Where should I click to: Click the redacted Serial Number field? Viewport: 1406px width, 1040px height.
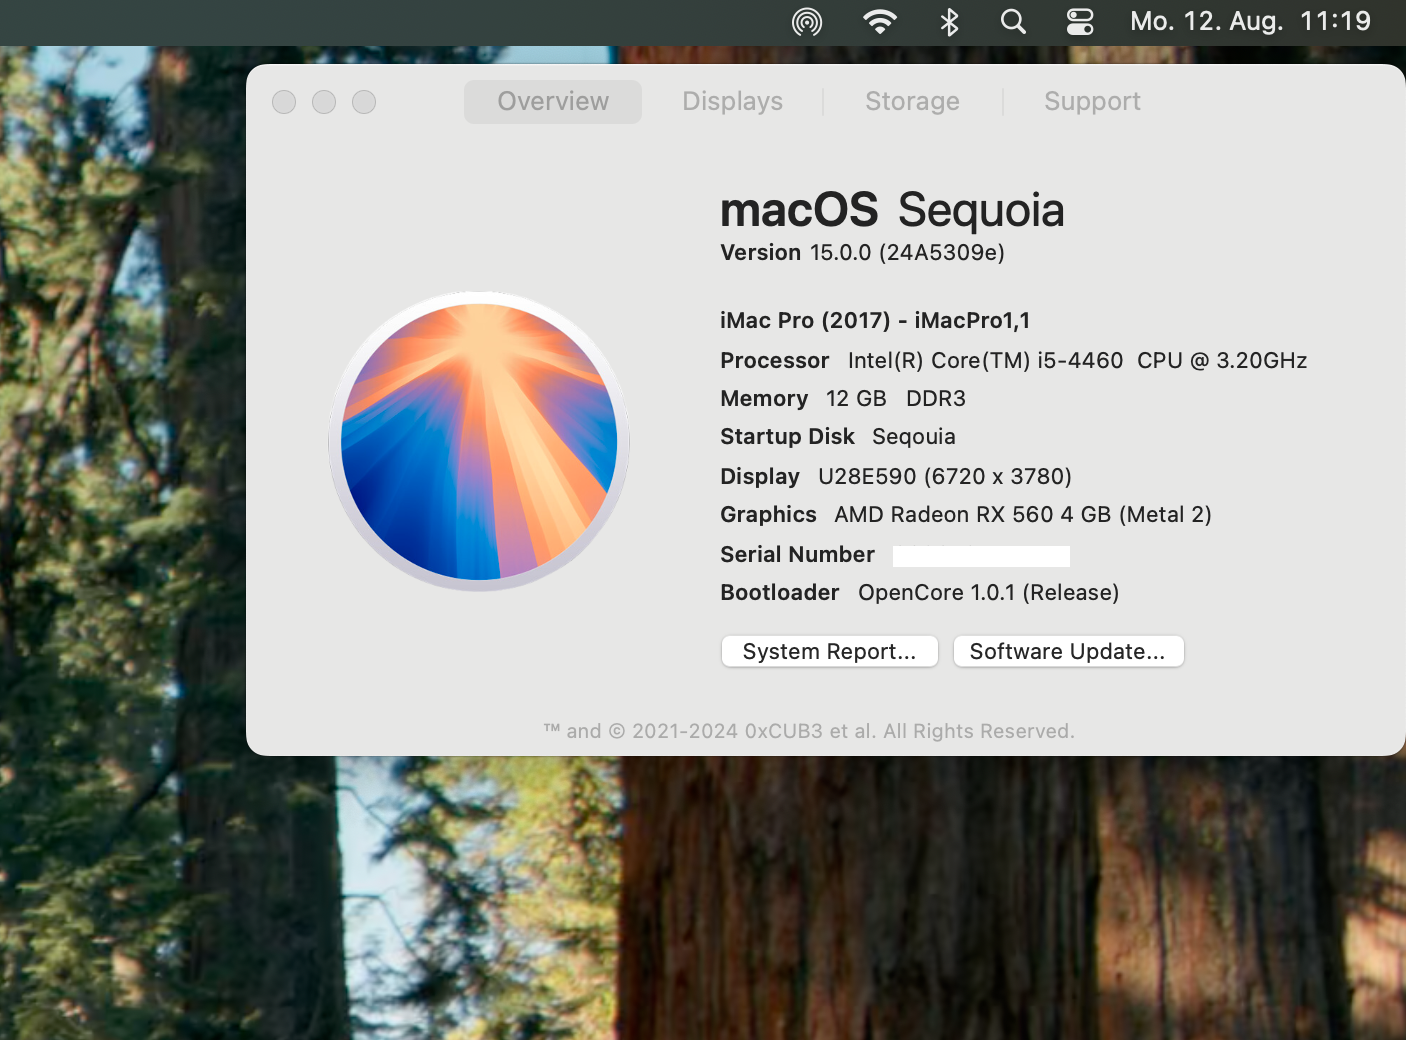(981, 556)
